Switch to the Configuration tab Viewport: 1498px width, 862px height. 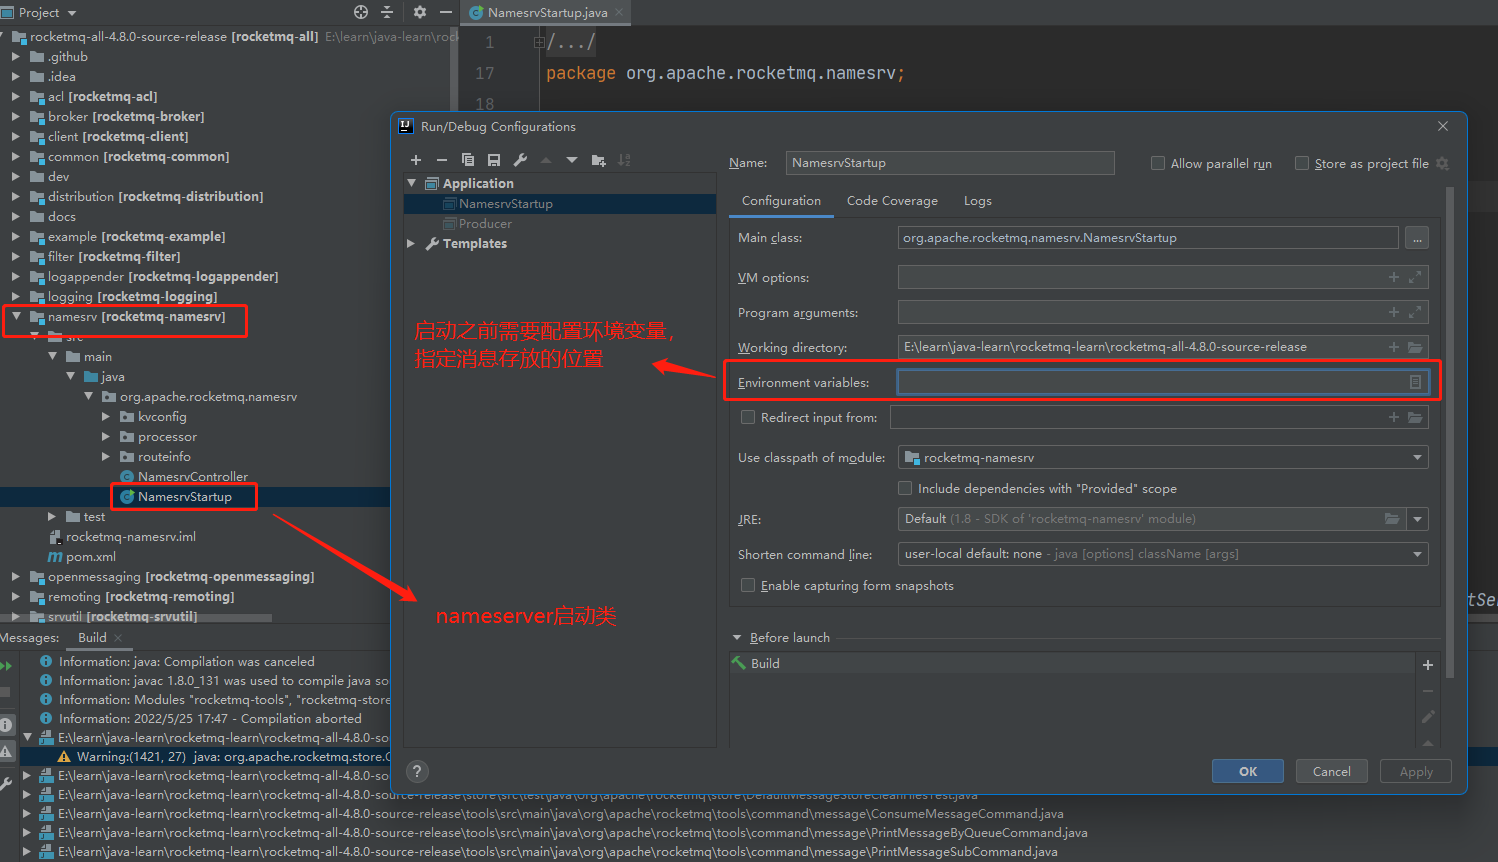pyautogui.click(x=781, y=201)
